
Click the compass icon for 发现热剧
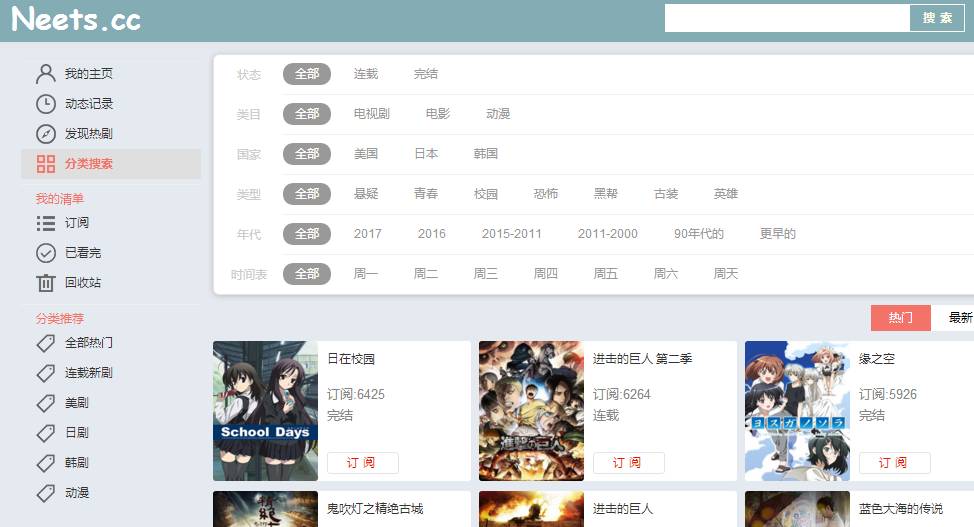(x=46, y=134)
